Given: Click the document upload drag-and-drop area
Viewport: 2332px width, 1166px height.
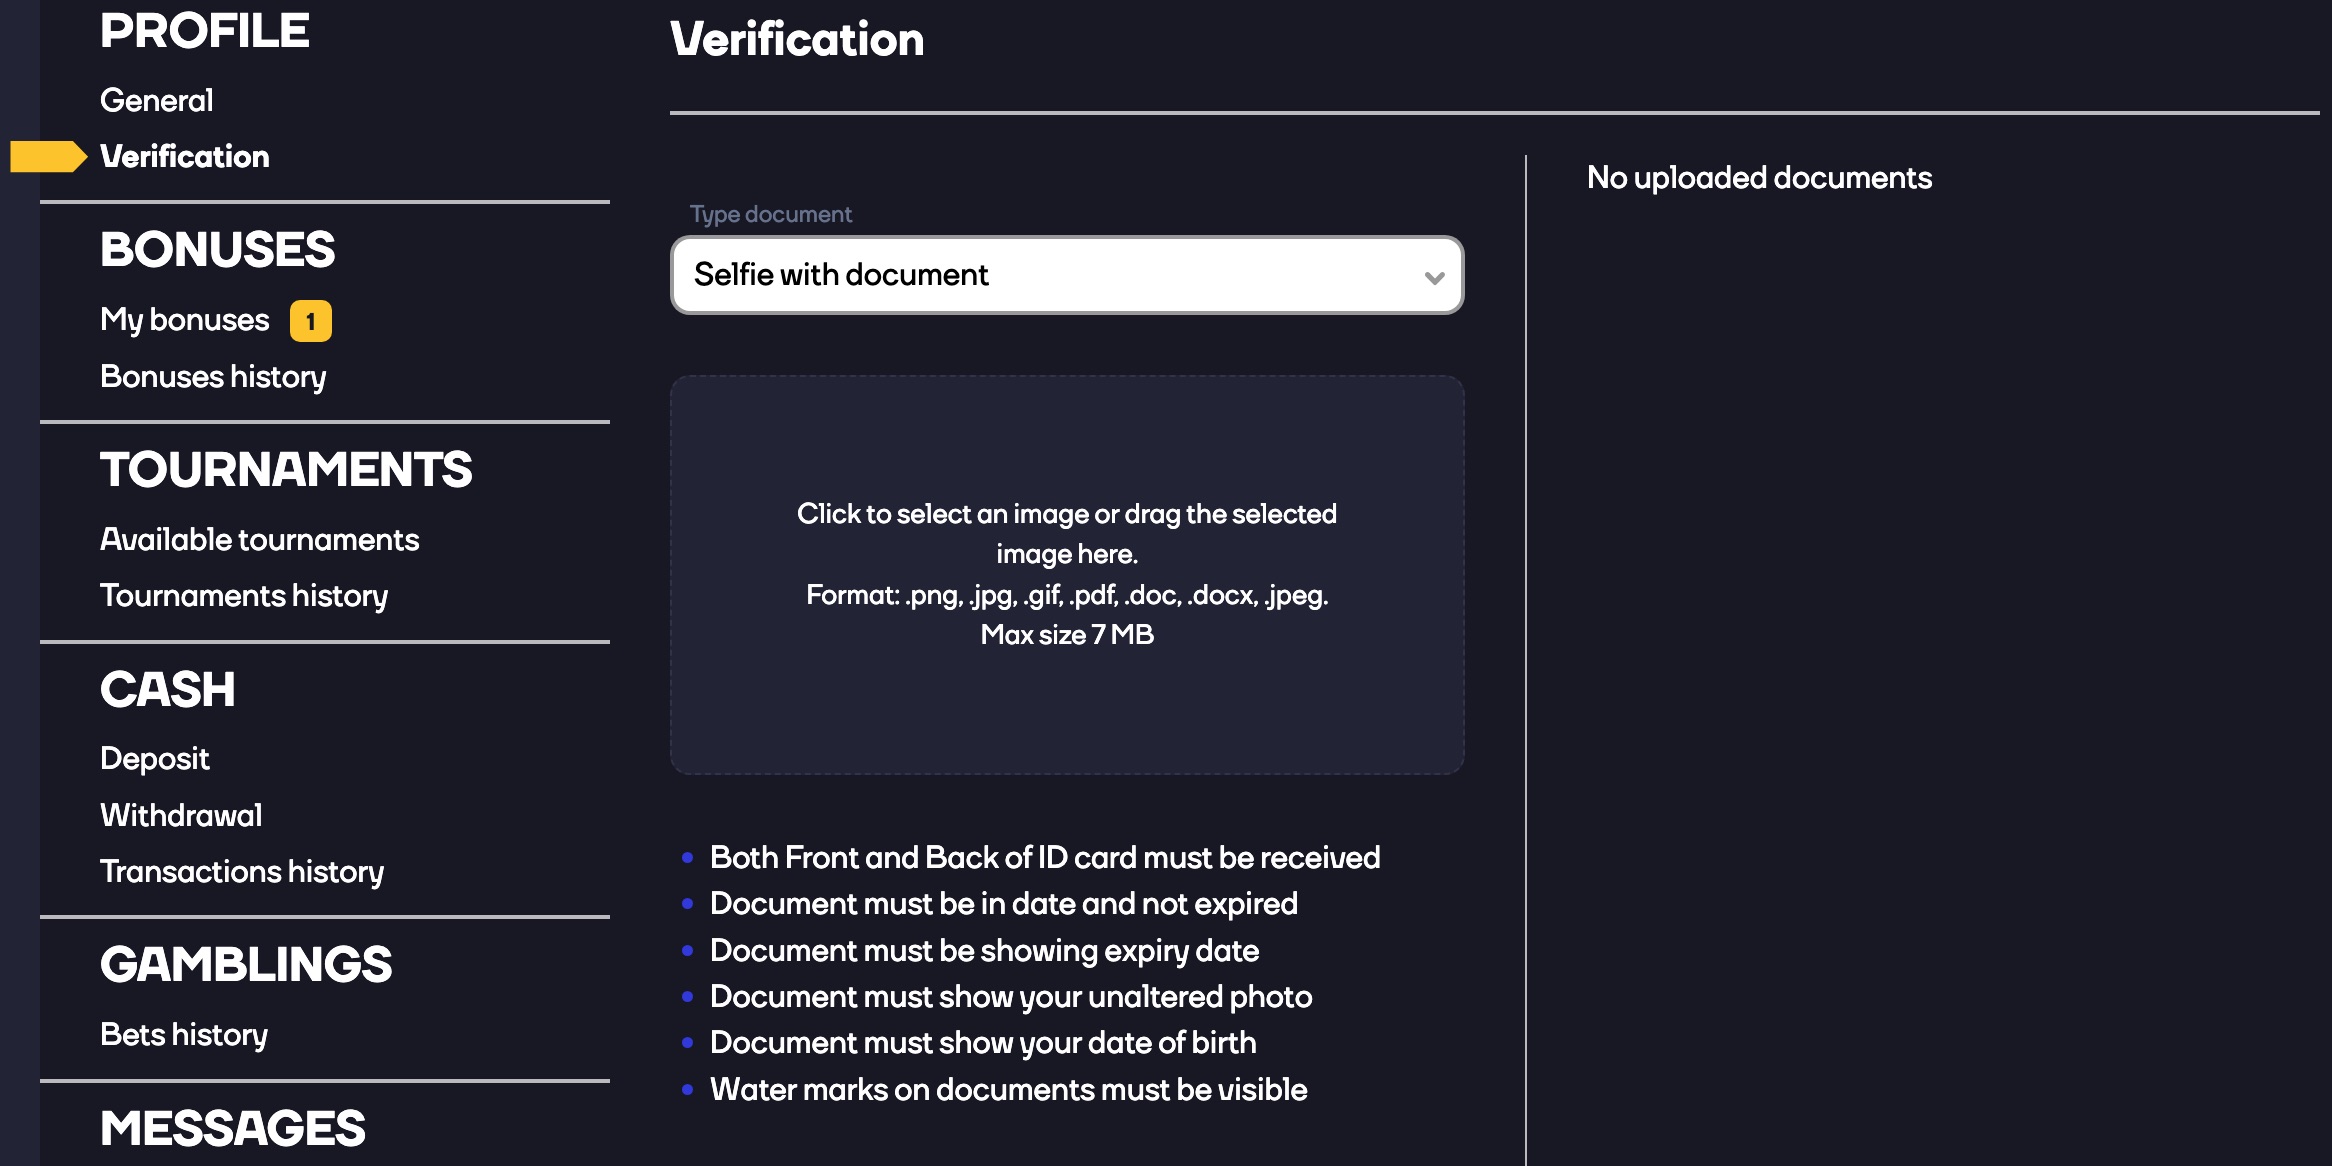Looking at the screenshot, I should pos(1068,574).
